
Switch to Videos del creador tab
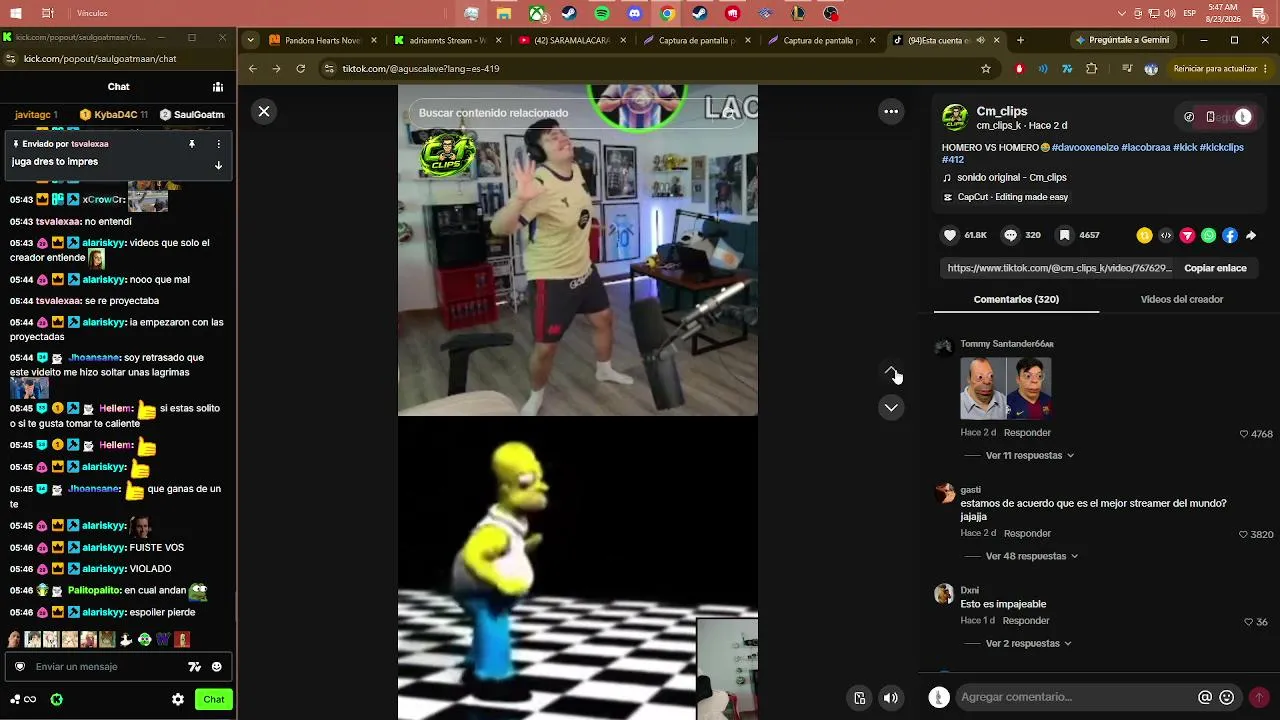pyautogui.click(x=1182, y=299)
